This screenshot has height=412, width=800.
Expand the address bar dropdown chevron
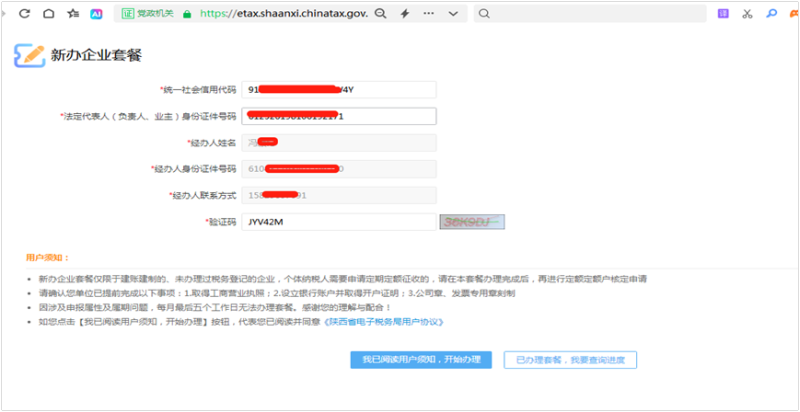click(x=453, y=14)
